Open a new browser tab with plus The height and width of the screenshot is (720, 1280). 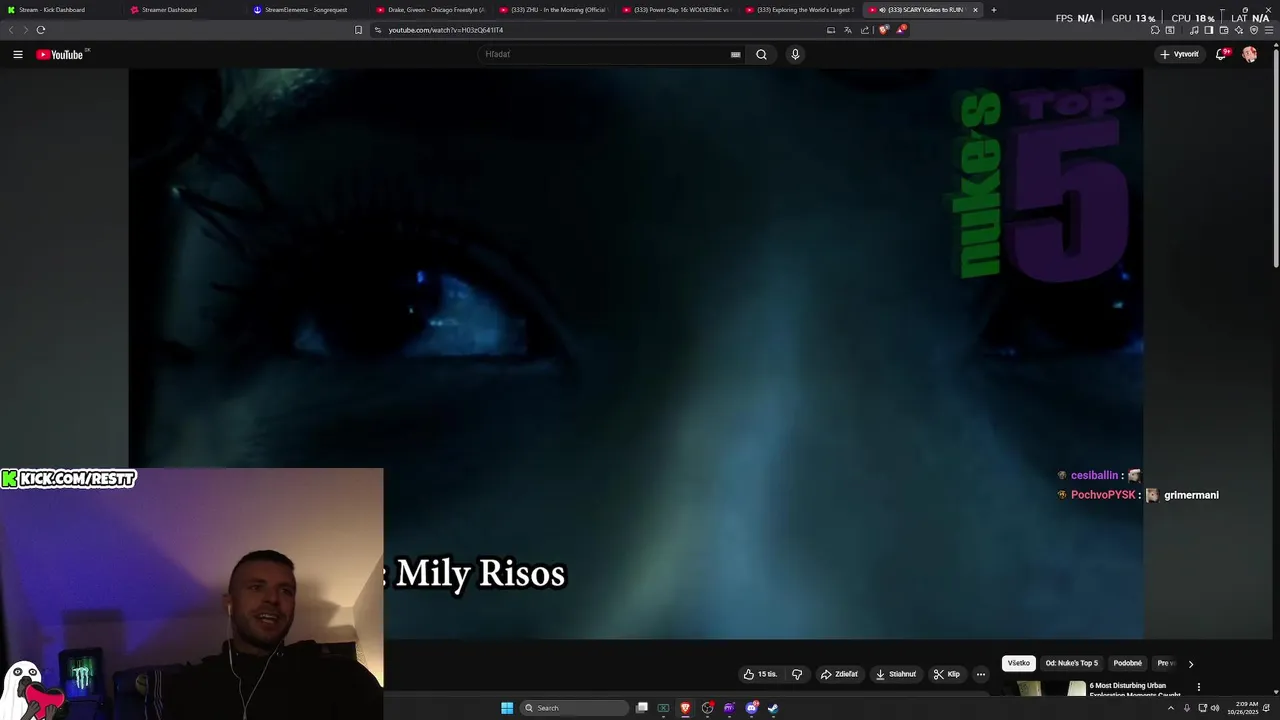(x=993, y=10)
